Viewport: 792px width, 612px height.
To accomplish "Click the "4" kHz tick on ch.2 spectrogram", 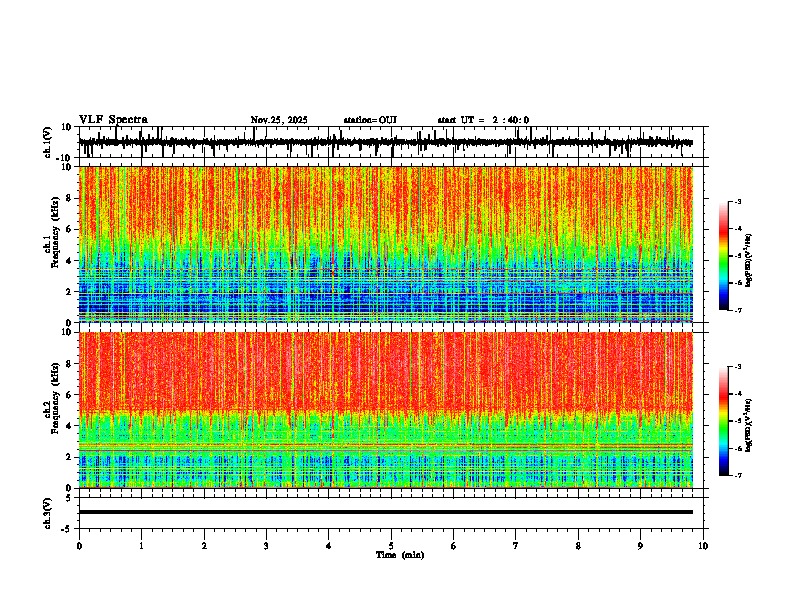I will [69, 426].
